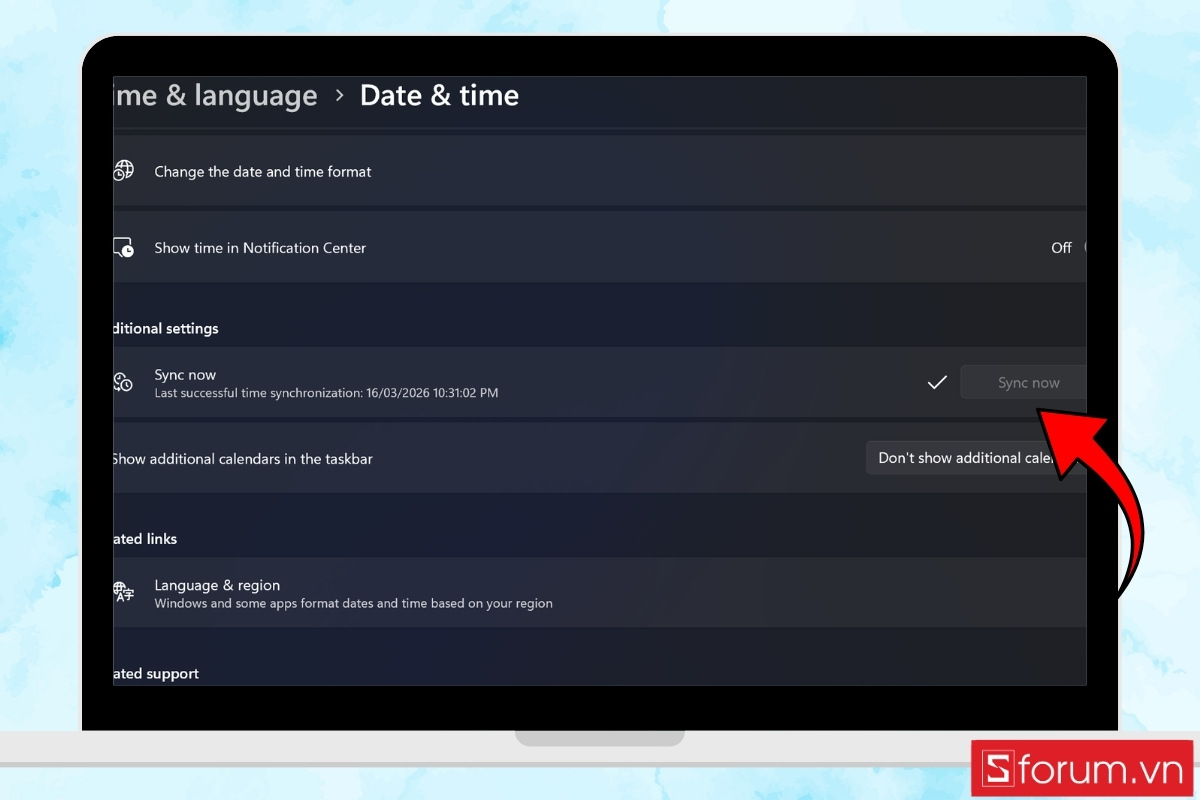Click the 'Windows and some apps format dates' description
Screen dimensions: 1200x800
click(x=353, y=604)
